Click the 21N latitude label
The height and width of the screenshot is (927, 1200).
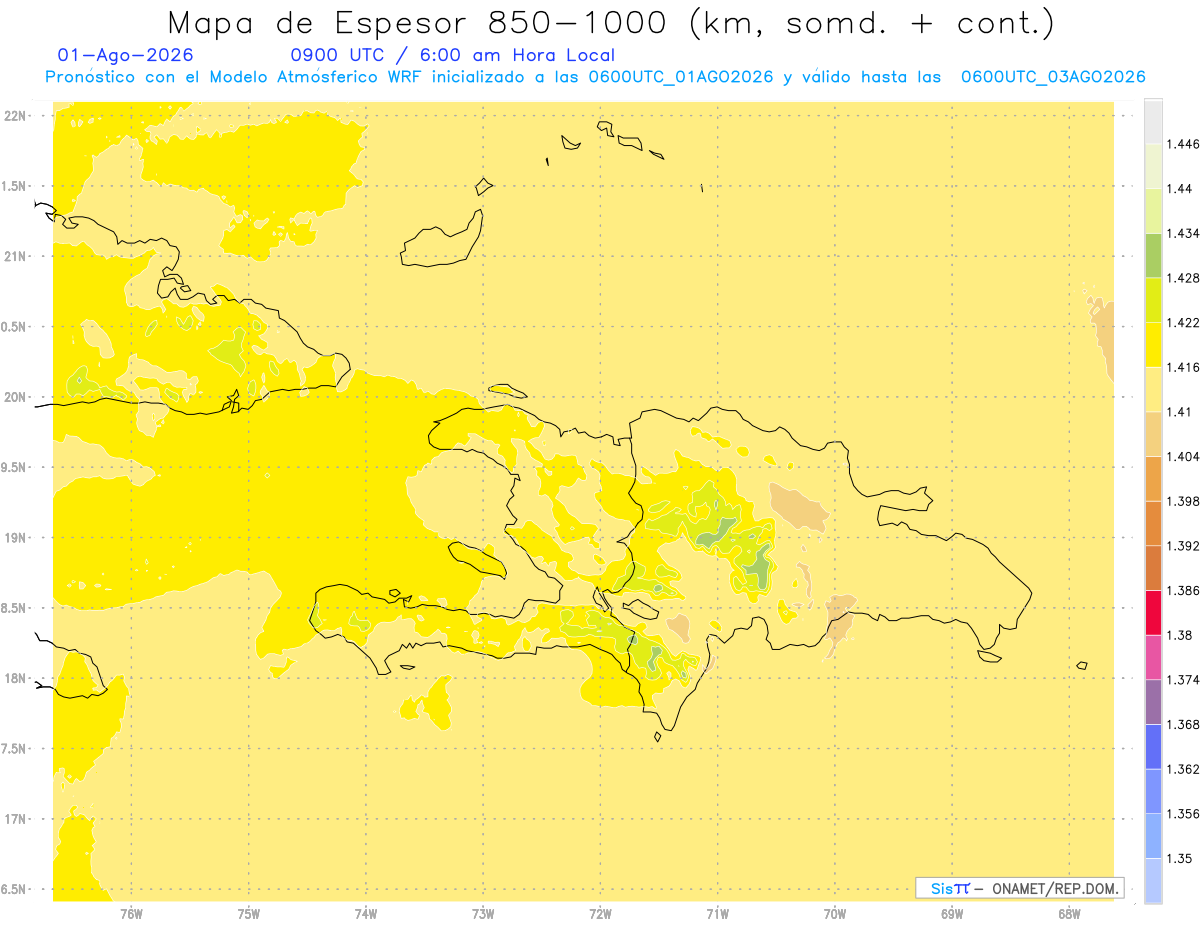pos(15,257)
